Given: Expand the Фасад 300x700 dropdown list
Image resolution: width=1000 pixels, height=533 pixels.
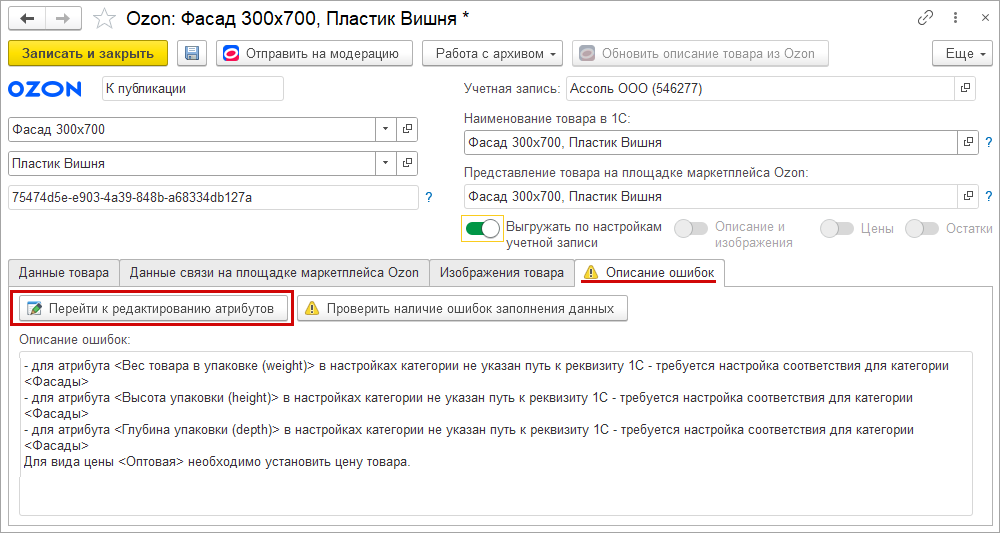Looking at the screenshot, I should click(385, 129).
